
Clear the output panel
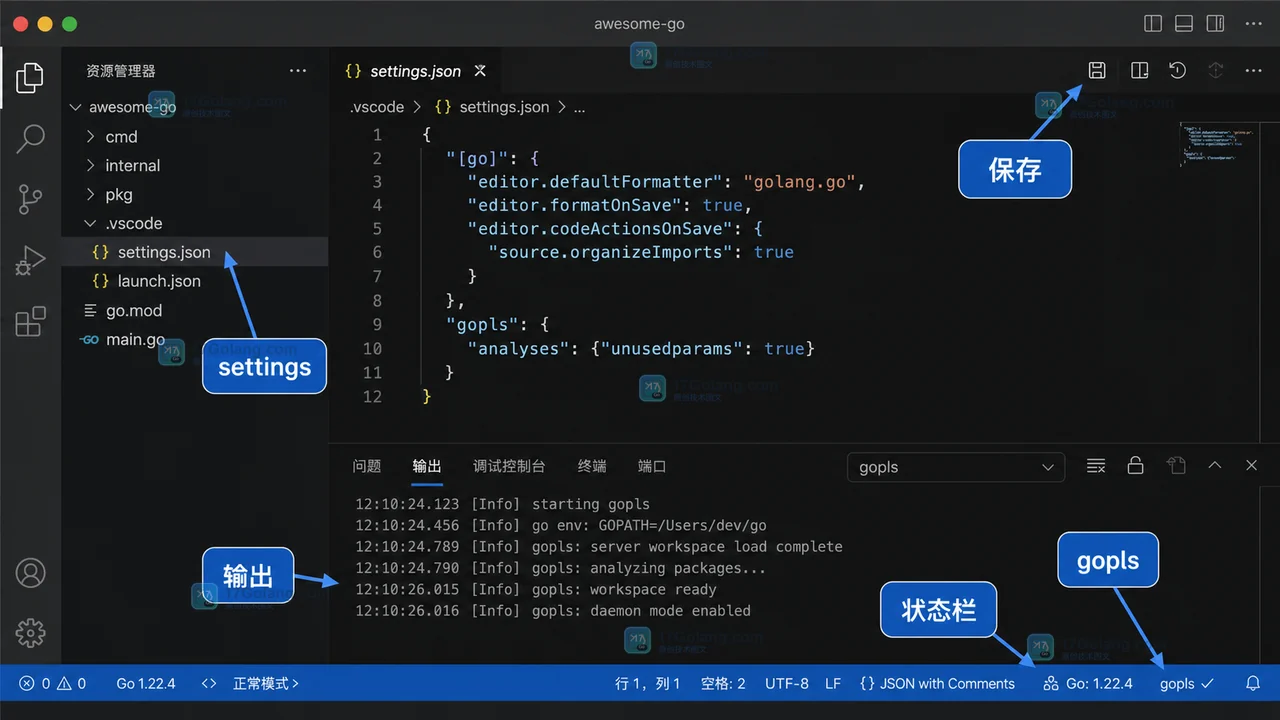pos(1096,466)
